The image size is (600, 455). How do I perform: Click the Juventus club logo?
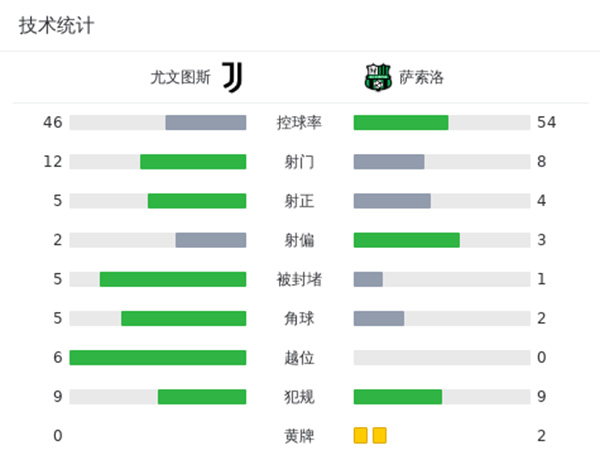232,76
